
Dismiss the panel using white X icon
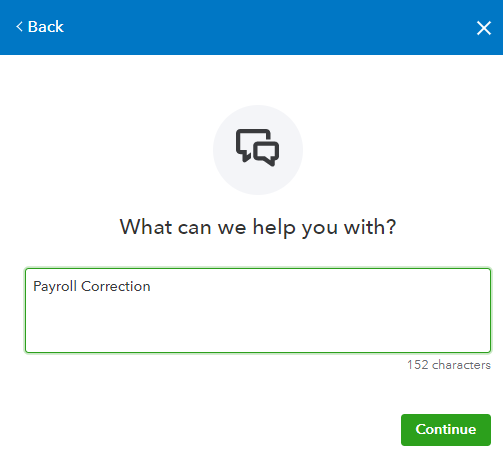[x=484, y=28]
